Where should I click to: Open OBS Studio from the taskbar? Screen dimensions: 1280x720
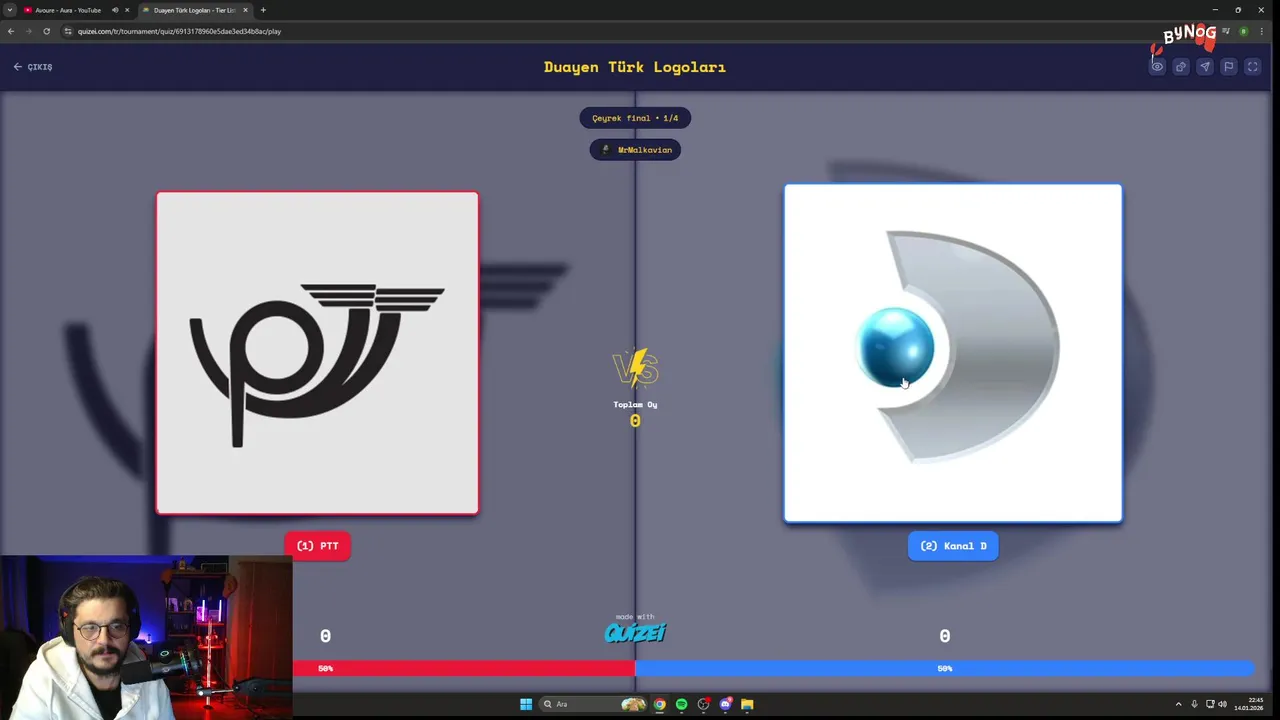pos(704,704)
